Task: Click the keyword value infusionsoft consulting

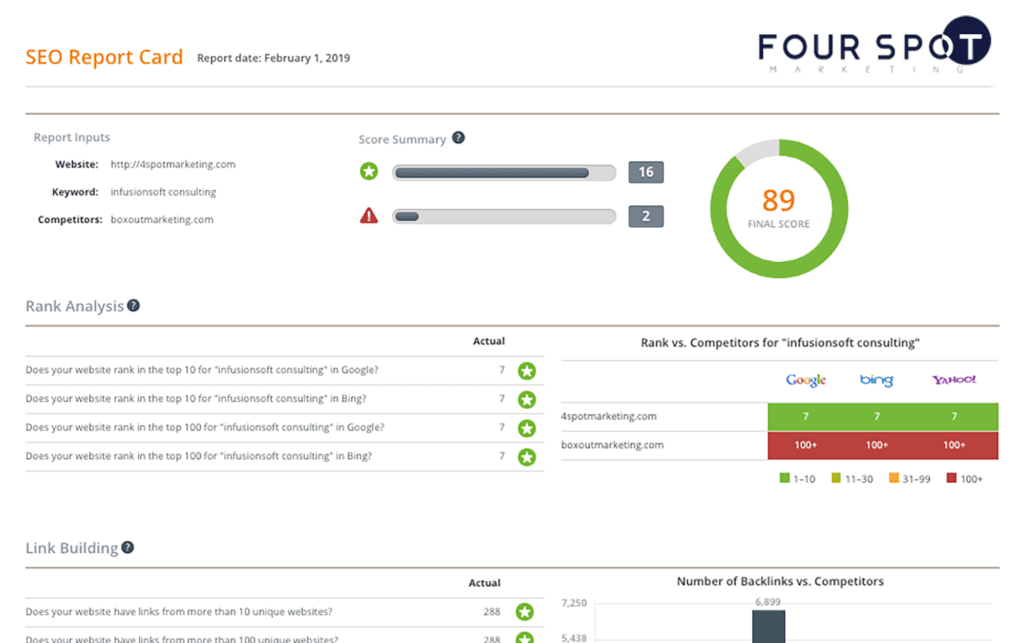Action: pyautogui.click(x=163, y=192)
